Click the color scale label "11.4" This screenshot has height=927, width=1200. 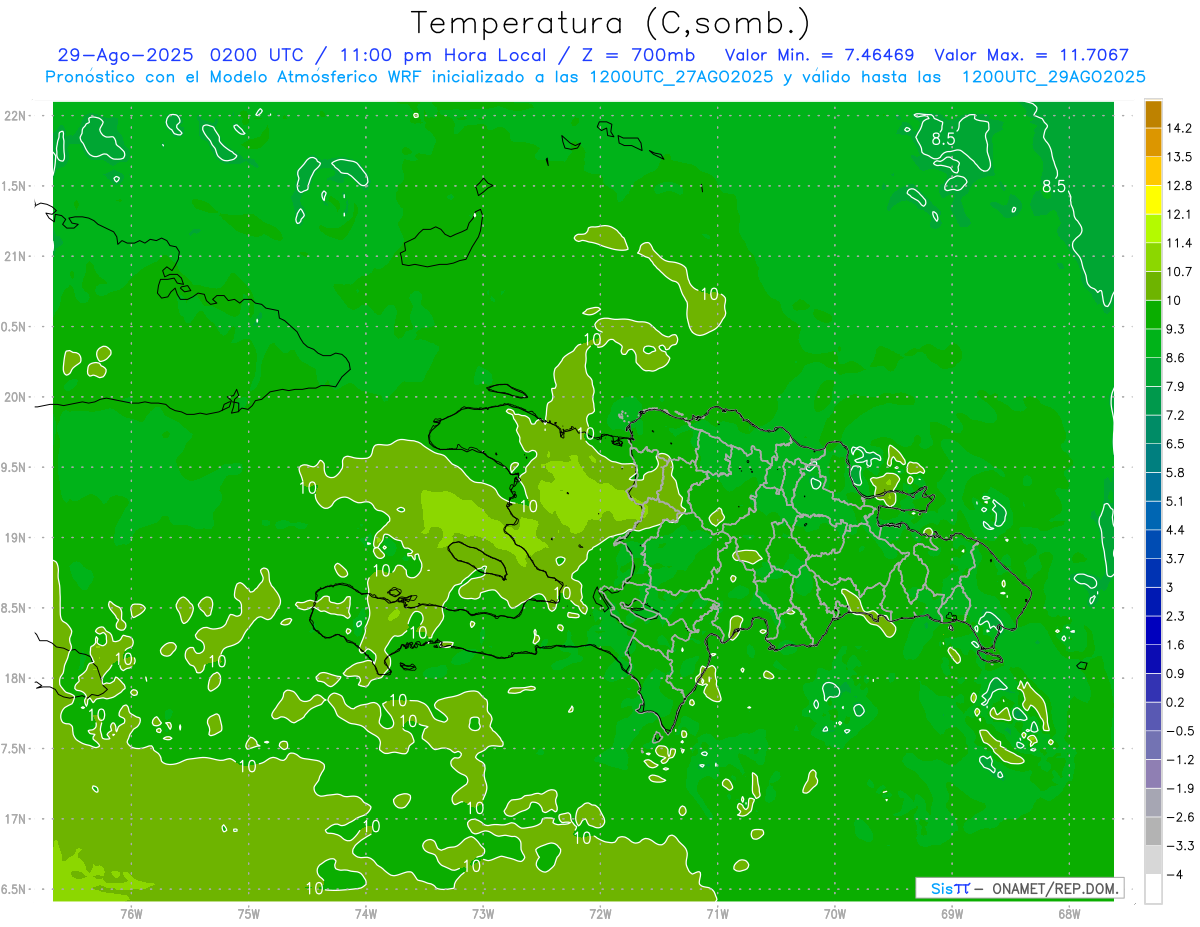pos(1178,243)
